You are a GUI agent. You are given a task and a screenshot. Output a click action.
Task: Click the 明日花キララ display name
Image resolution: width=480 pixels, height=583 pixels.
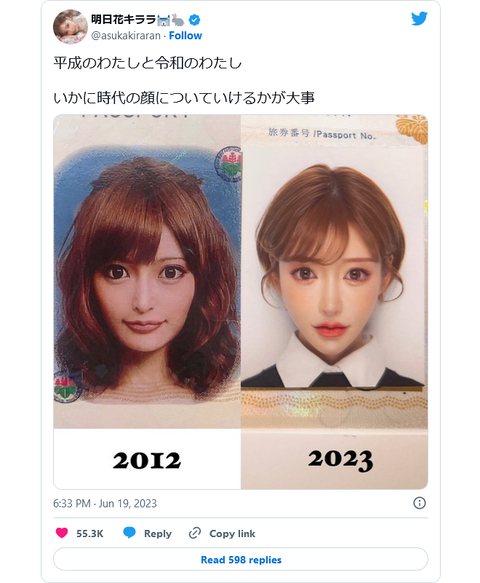pos(123,19)
